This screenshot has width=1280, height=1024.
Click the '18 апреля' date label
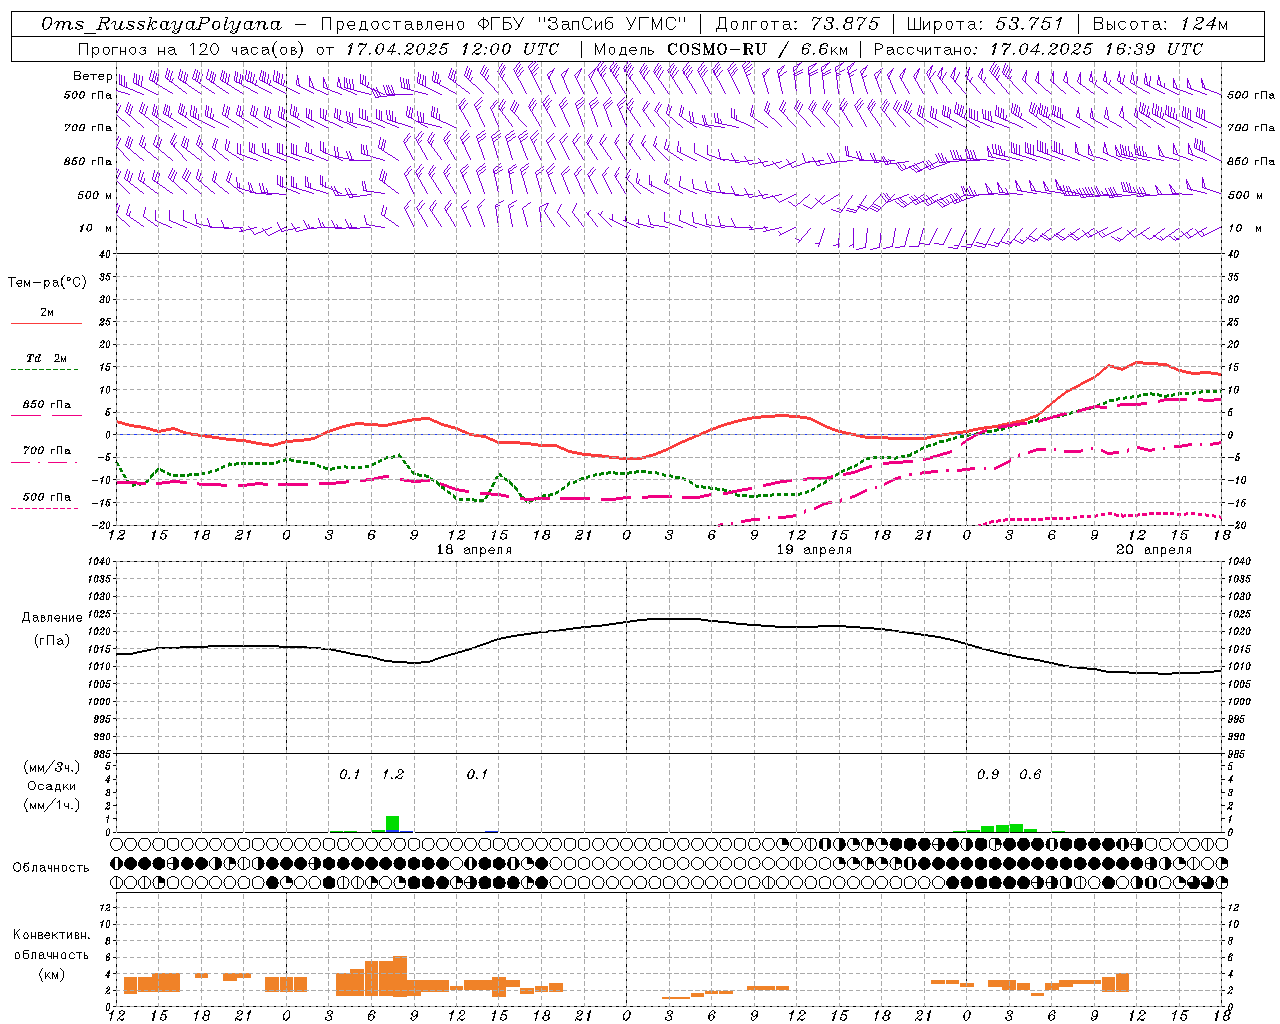474,550
